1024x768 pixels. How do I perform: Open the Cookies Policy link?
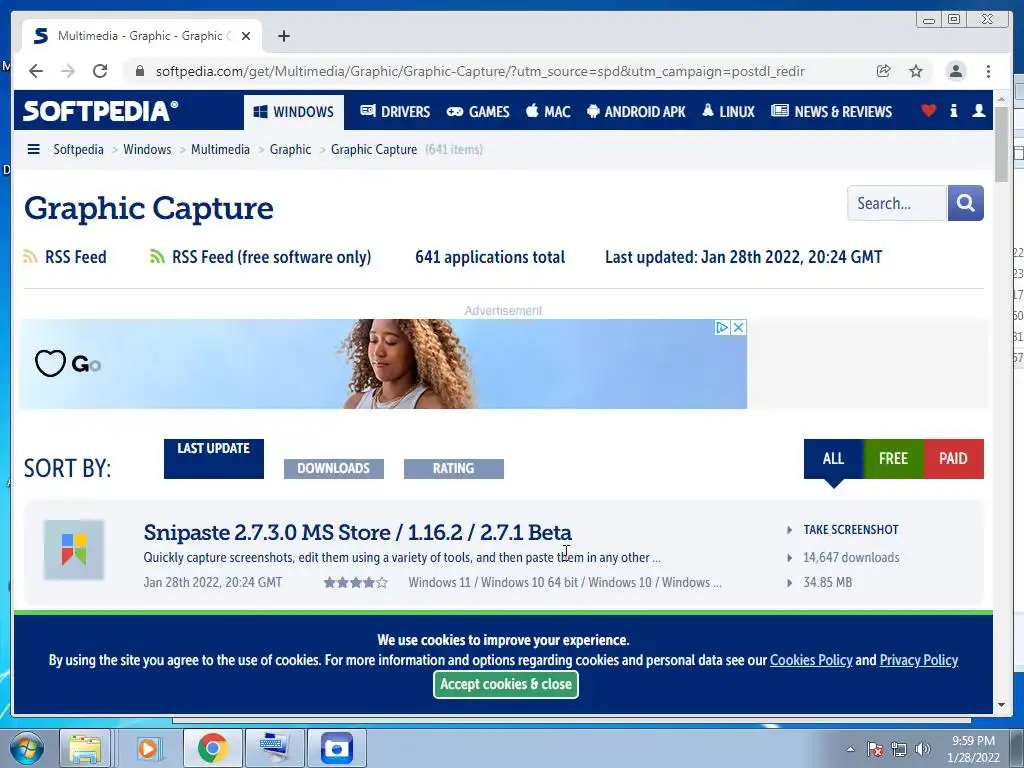click(x=811, y=660)
